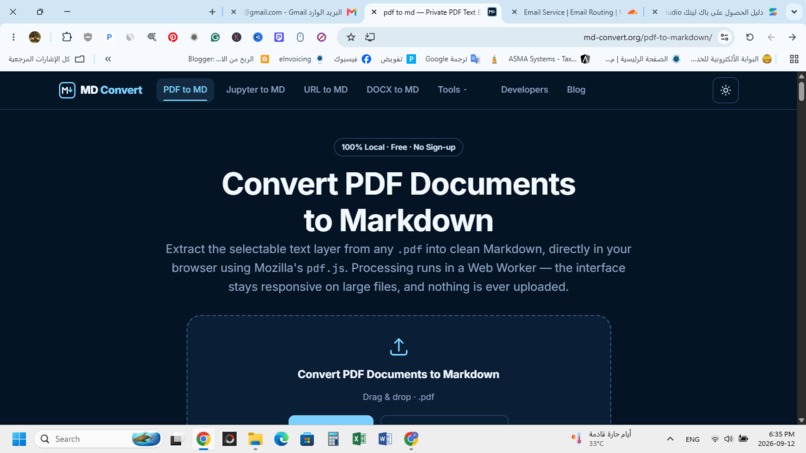Go forward with the browser arrow
The width and height of the screenshot is (806, 453).
[x=792, y=37]
